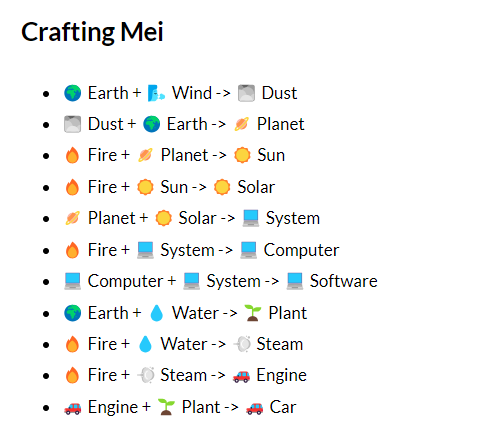The height and width of the screenshot is (424, 502).
Task: Click the word Solar in Fire + Sun recipe
Action: click(x=256, y=187)
